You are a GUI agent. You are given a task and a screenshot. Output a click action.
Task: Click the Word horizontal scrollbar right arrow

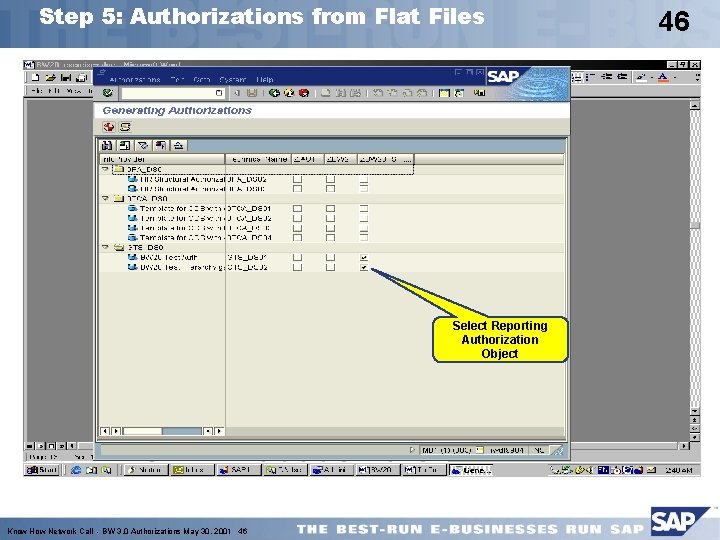click(684, 445)
